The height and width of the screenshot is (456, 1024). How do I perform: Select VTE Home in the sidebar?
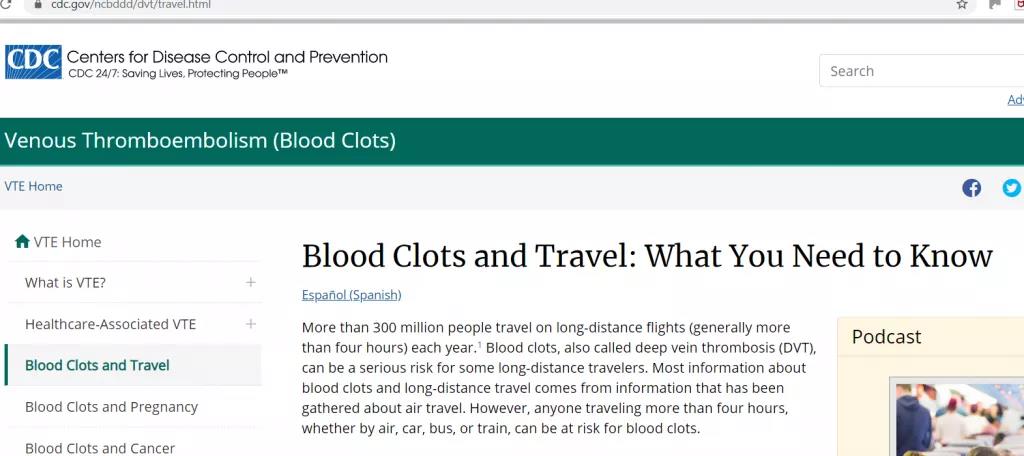coord(67,242)
